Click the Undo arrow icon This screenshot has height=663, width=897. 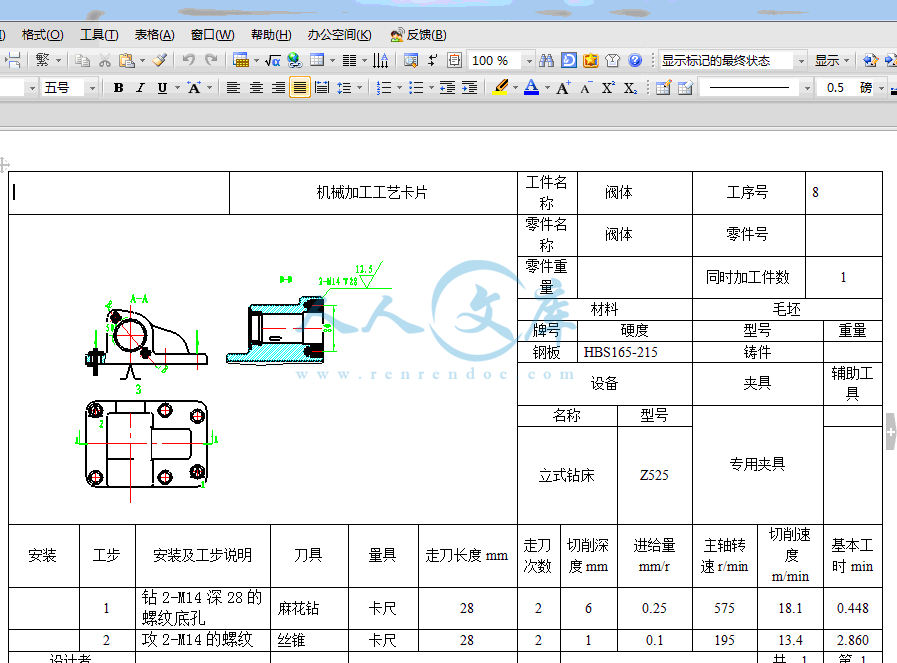[x=189, y=60]
